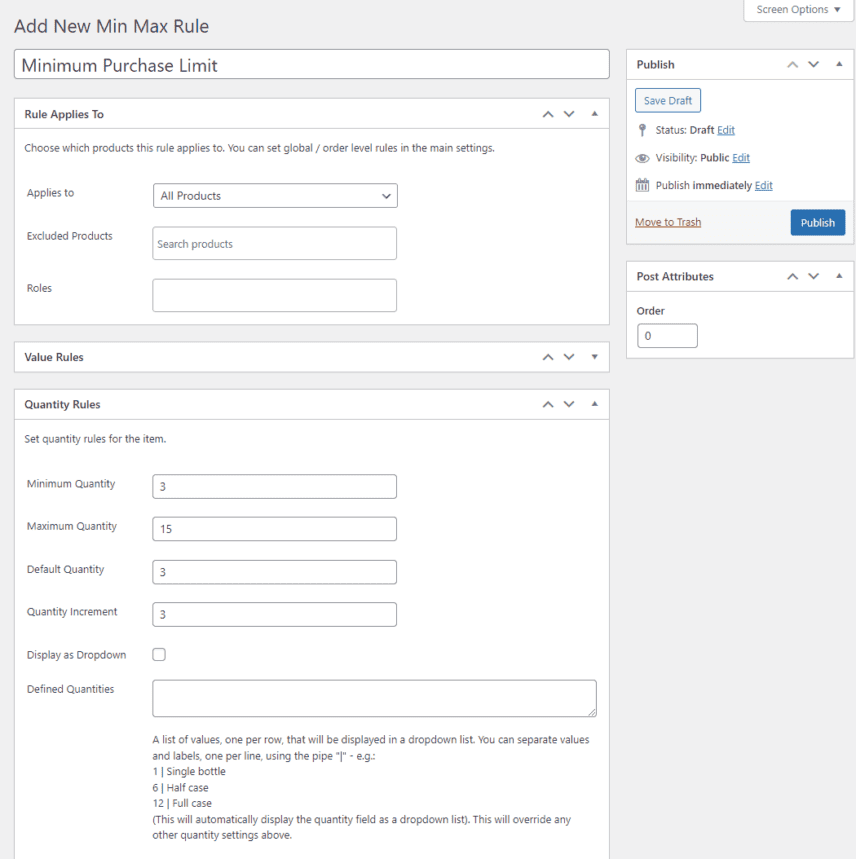Click the calendar icon beside Publish immediately
Image resolution: width=856 pixels, height=859 pixels.
640,185
